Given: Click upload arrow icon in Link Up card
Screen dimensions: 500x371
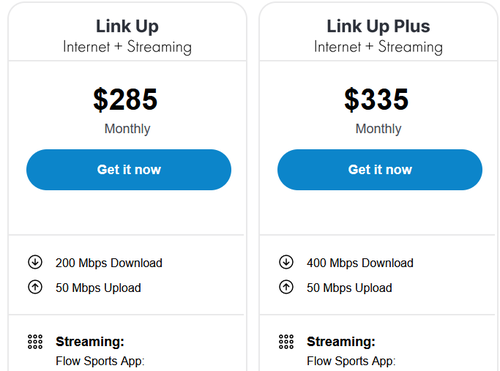Looking at the screenshot, I should [35, 287].
